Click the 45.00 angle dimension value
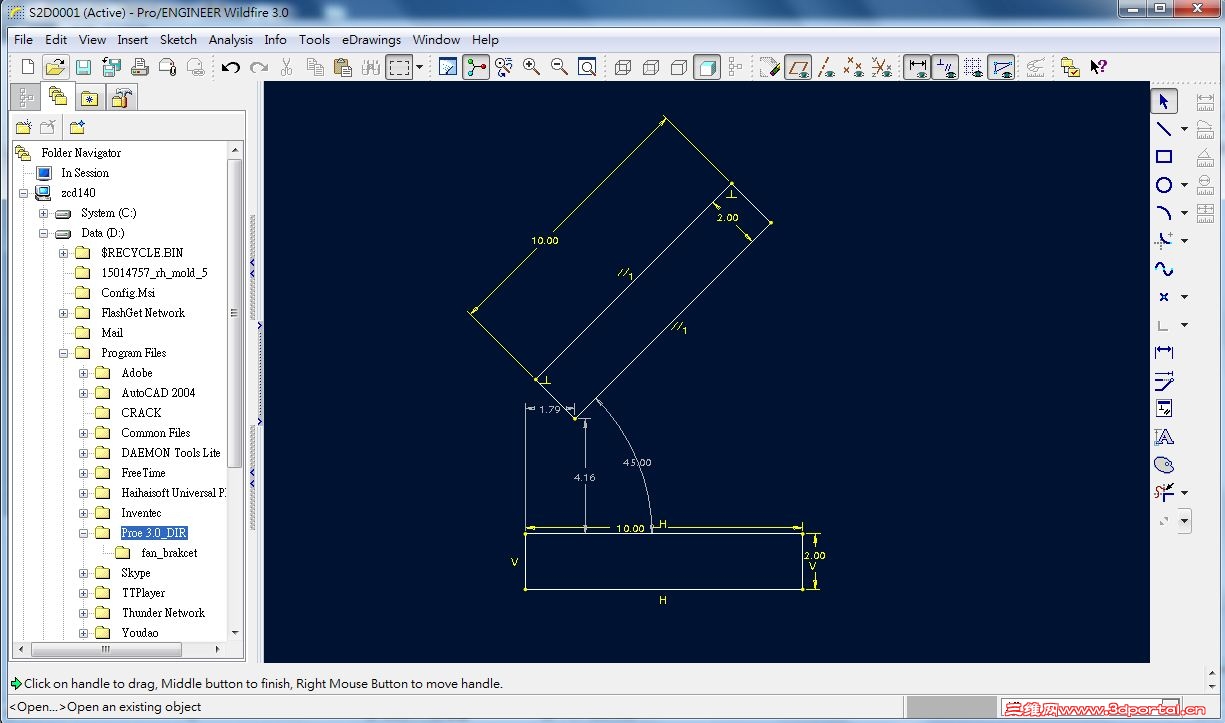 [637, 462]
